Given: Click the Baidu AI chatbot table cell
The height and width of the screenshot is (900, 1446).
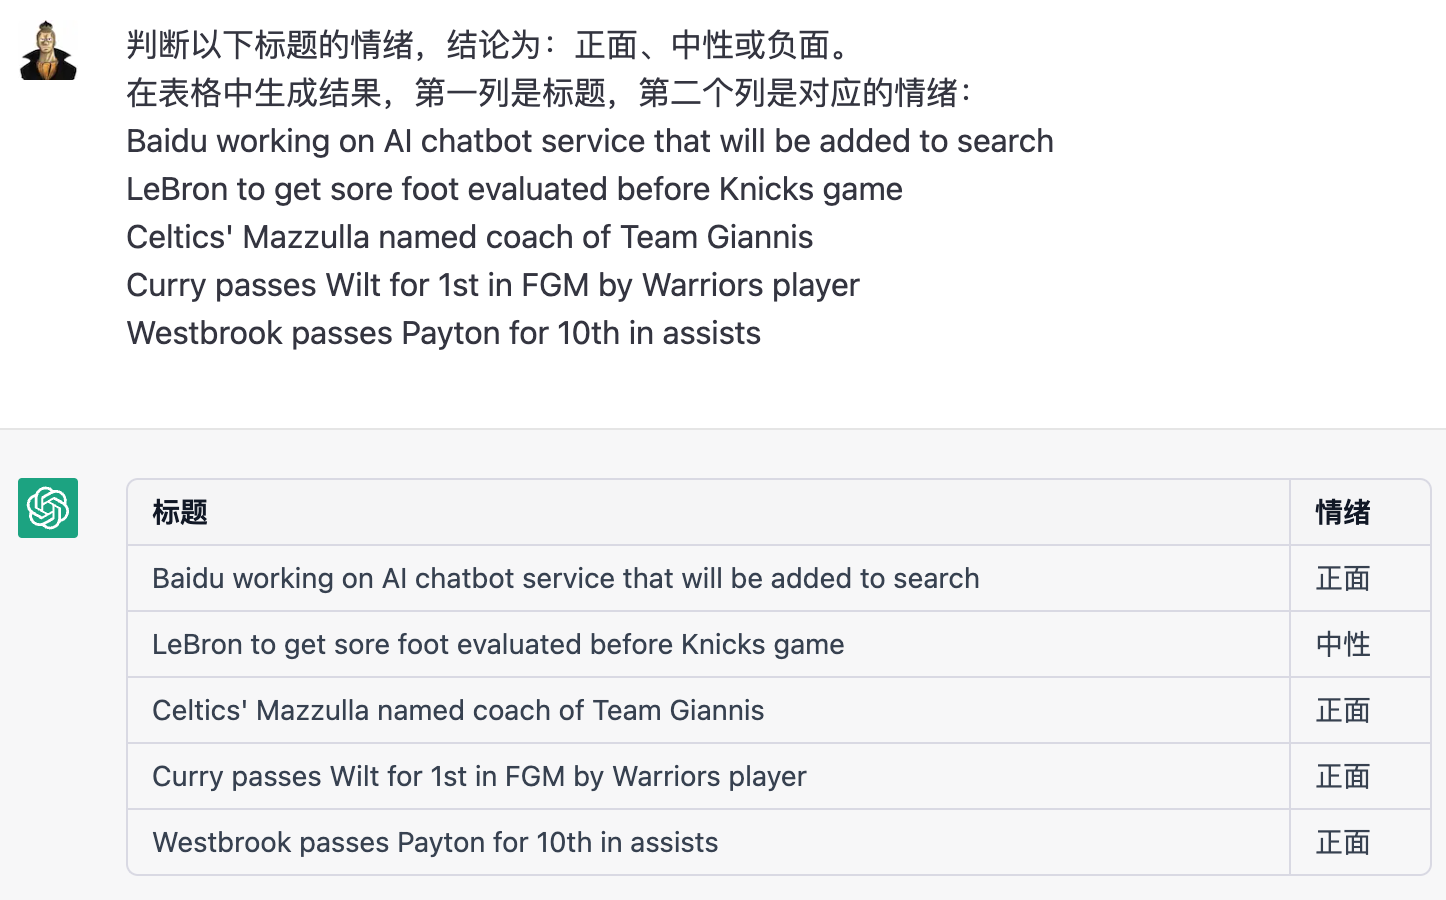Looking at the screenshot, I should (565, 579).
